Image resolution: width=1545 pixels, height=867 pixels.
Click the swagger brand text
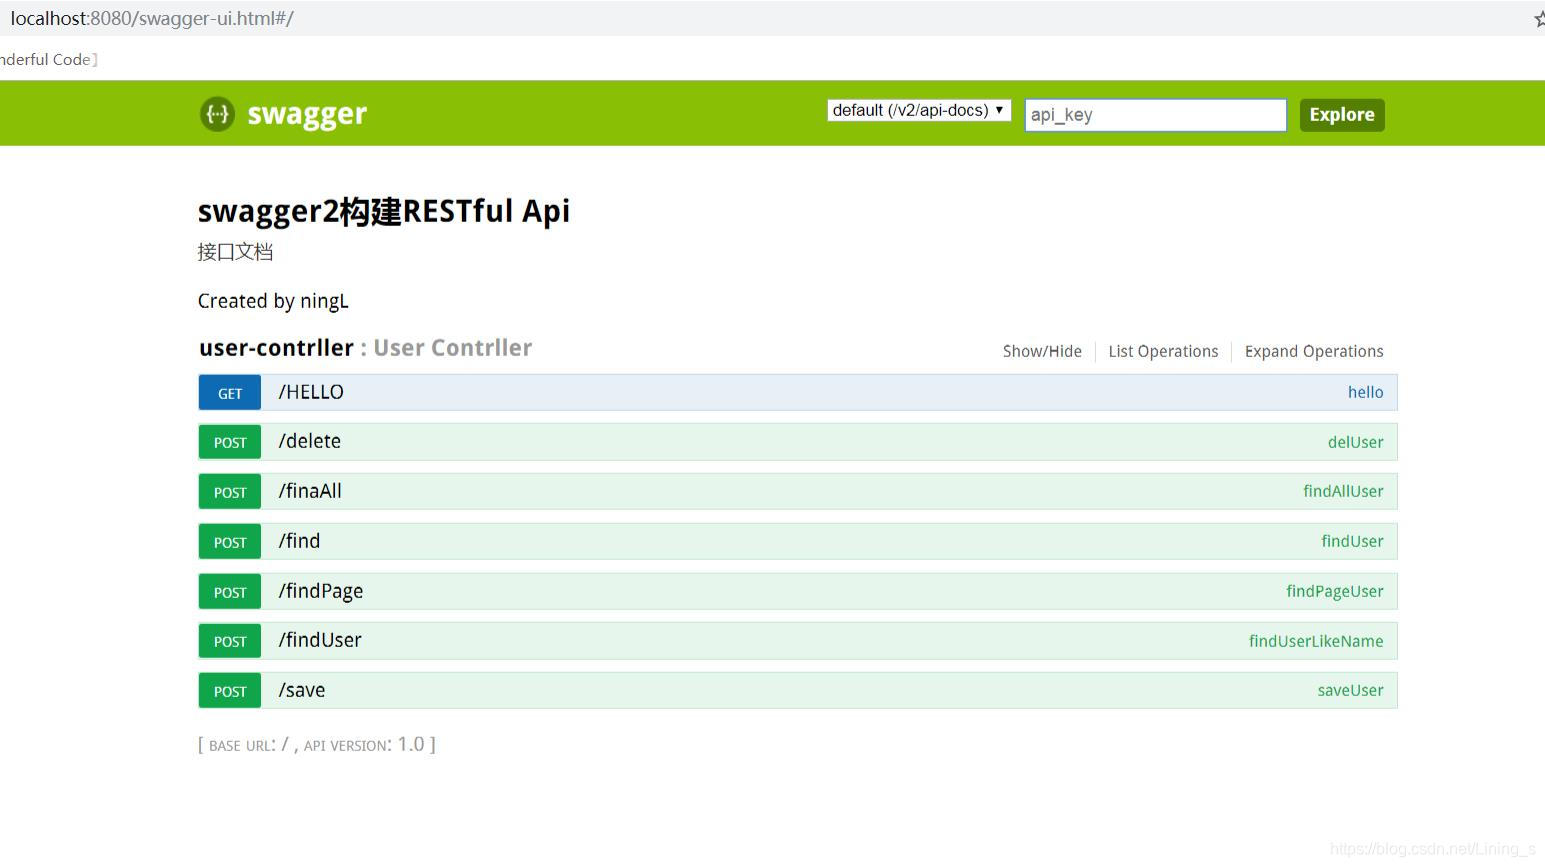[307, 115]
